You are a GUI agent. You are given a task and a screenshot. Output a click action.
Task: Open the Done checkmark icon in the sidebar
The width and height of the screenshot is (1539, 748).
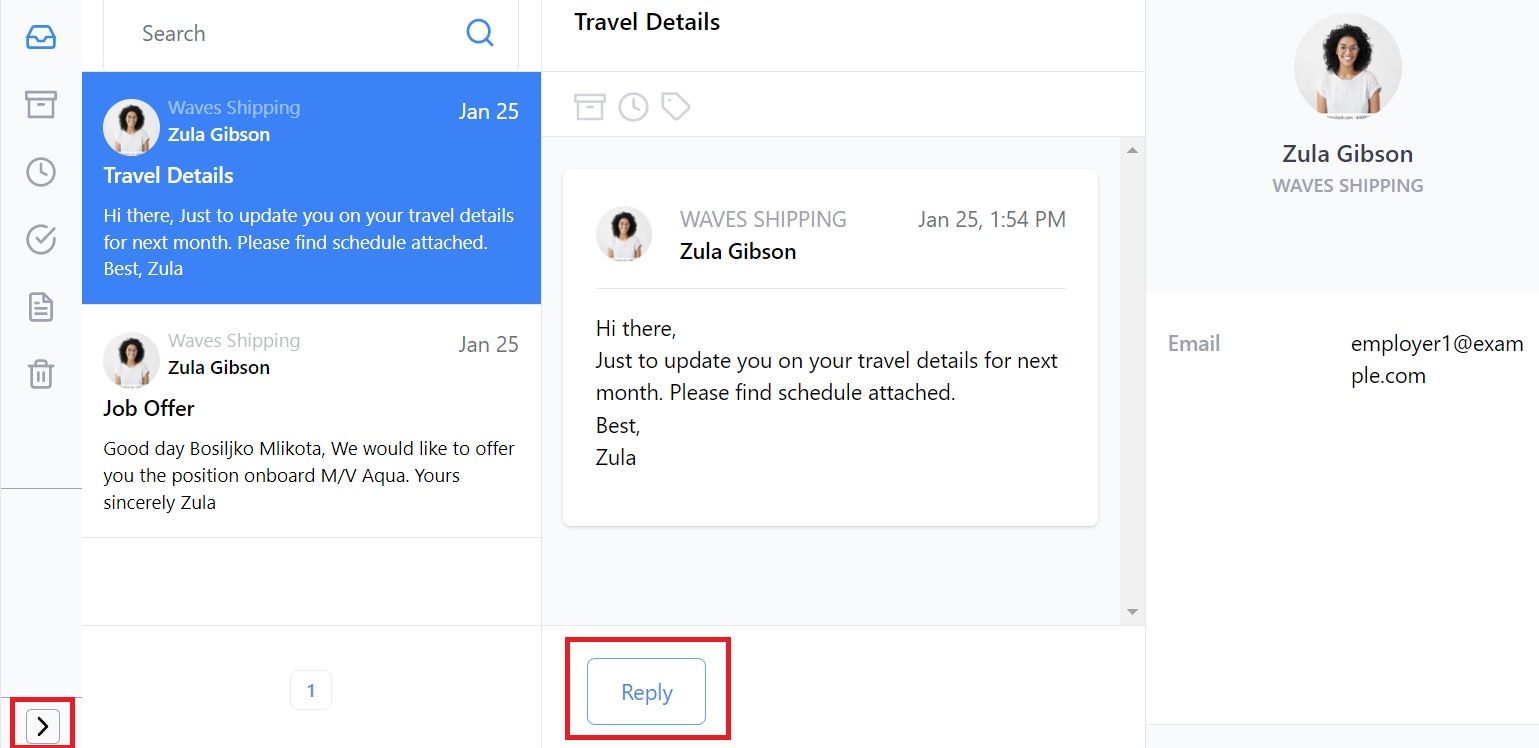click(41, 240)
